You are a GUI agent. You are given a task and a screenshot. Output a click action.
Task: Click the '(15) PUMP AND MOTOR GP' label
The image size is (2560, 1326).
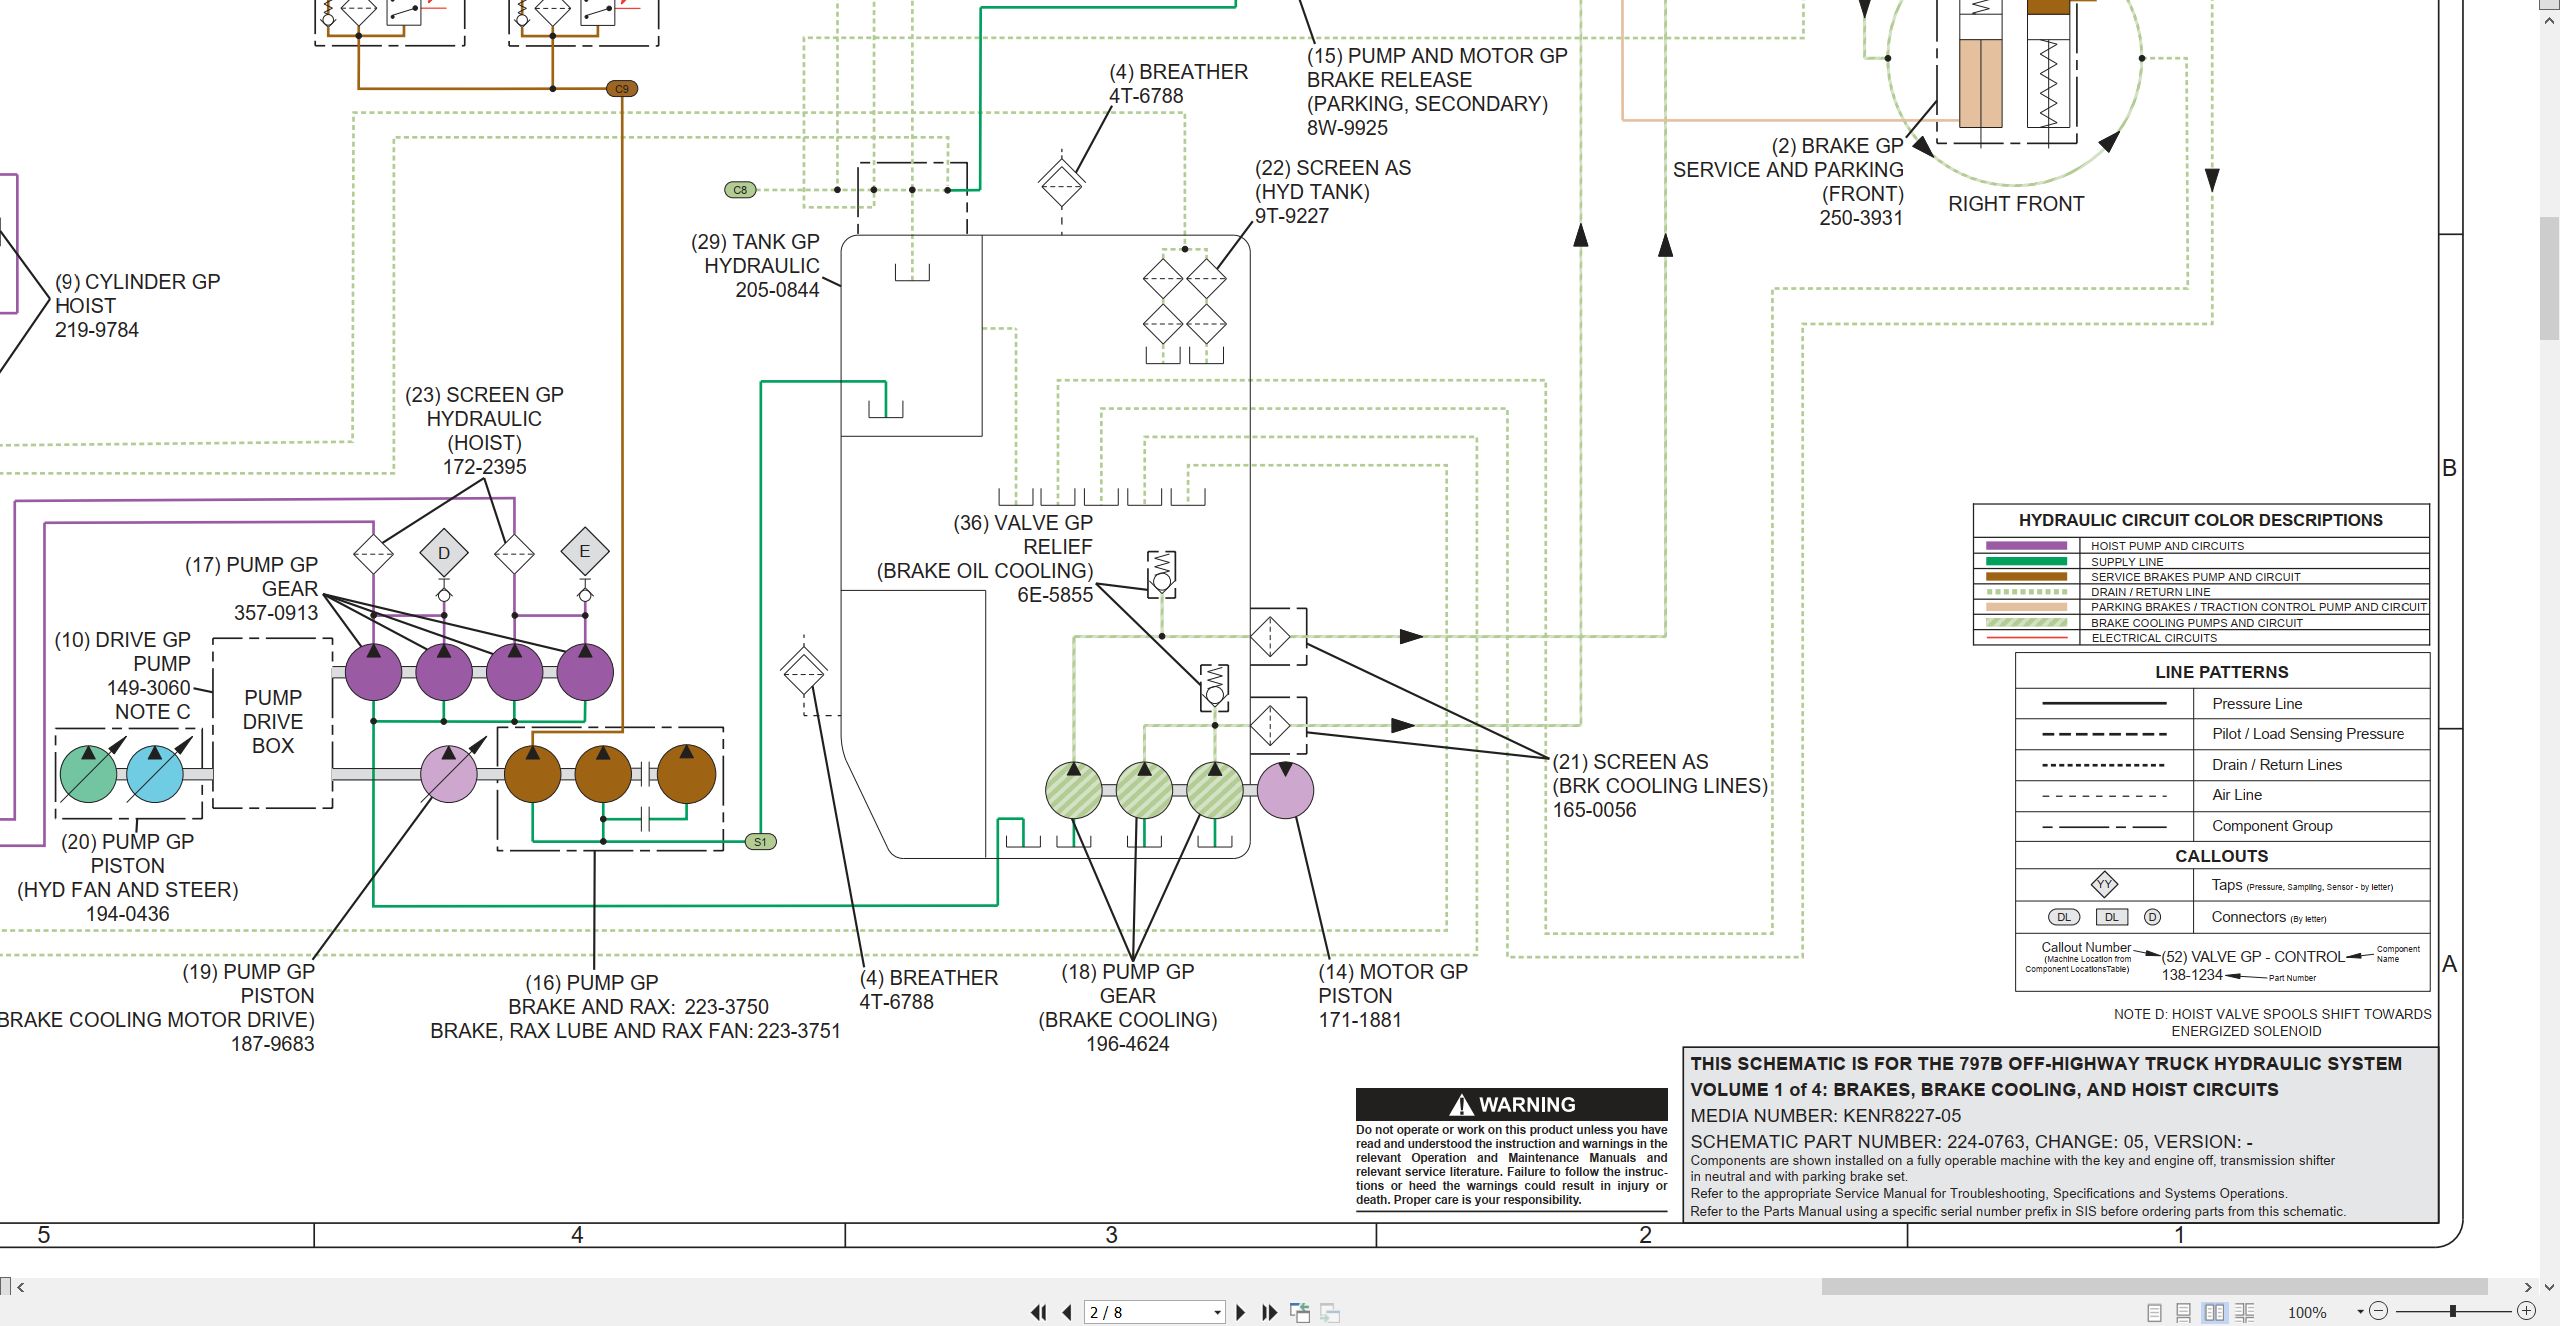tap(1437, 92)
